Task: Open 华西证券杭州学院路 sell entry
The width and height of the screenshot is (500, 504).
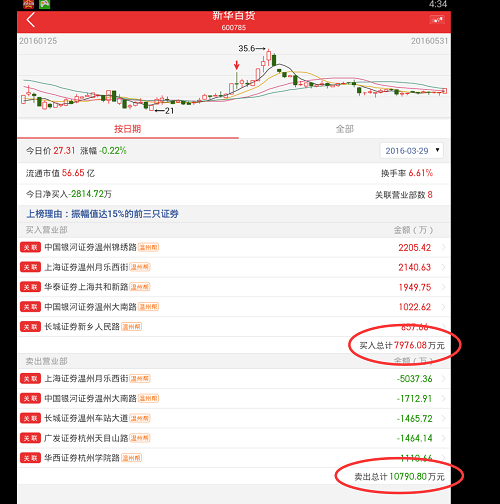Action: [234, 458]
